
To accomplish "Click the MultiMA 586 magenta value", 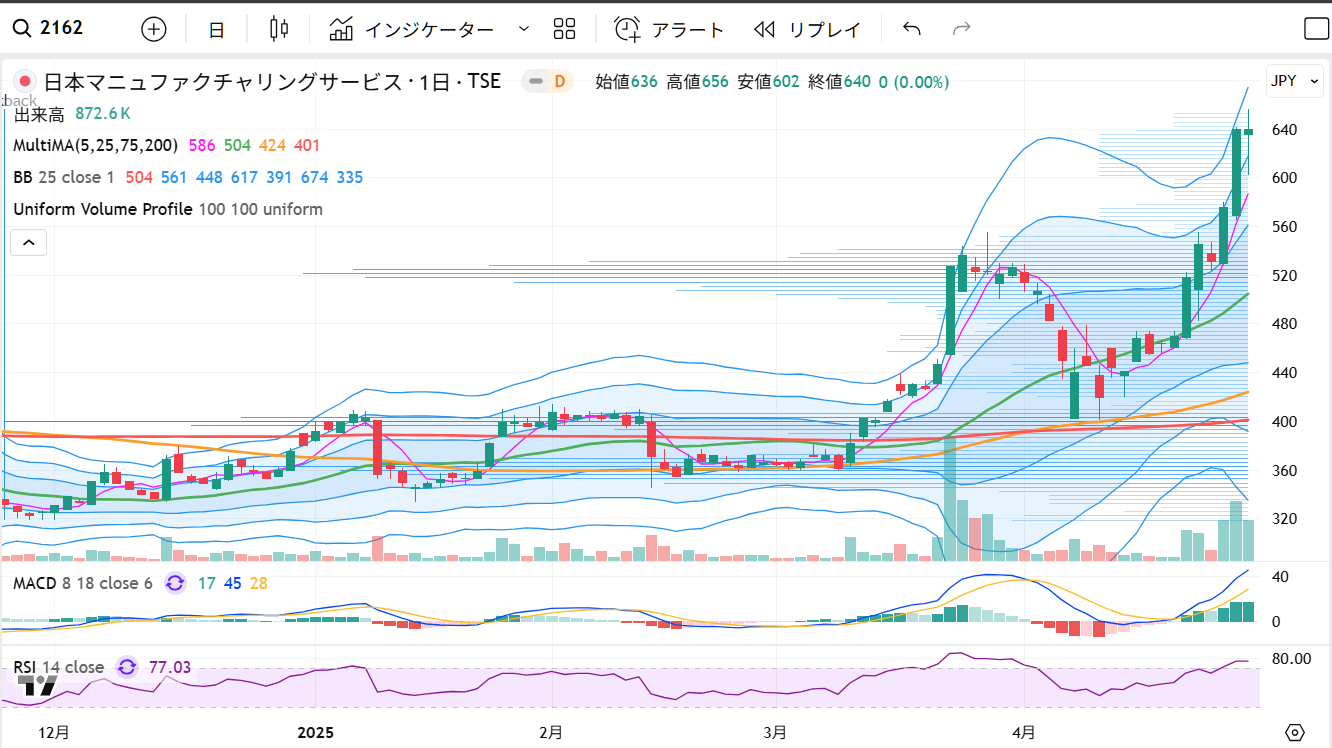I will pos(202,146).
